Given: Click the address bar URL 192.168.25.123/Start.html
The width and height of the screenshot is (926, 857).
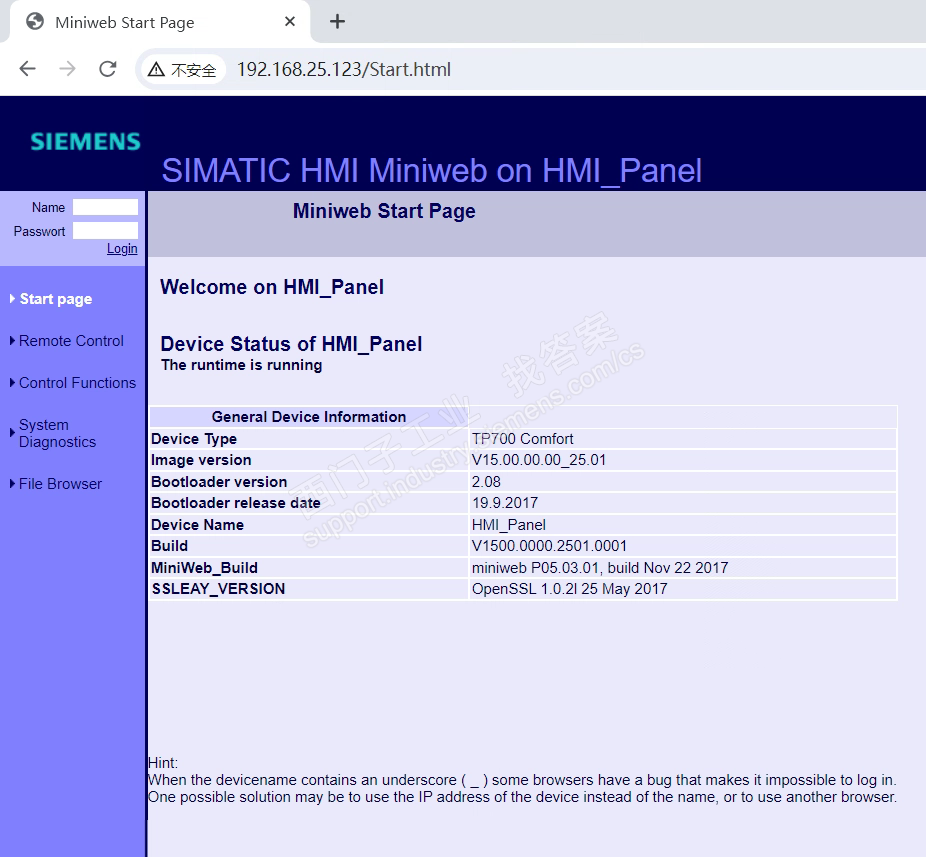Looking at the screenshot, I should [x=344, y=70].
